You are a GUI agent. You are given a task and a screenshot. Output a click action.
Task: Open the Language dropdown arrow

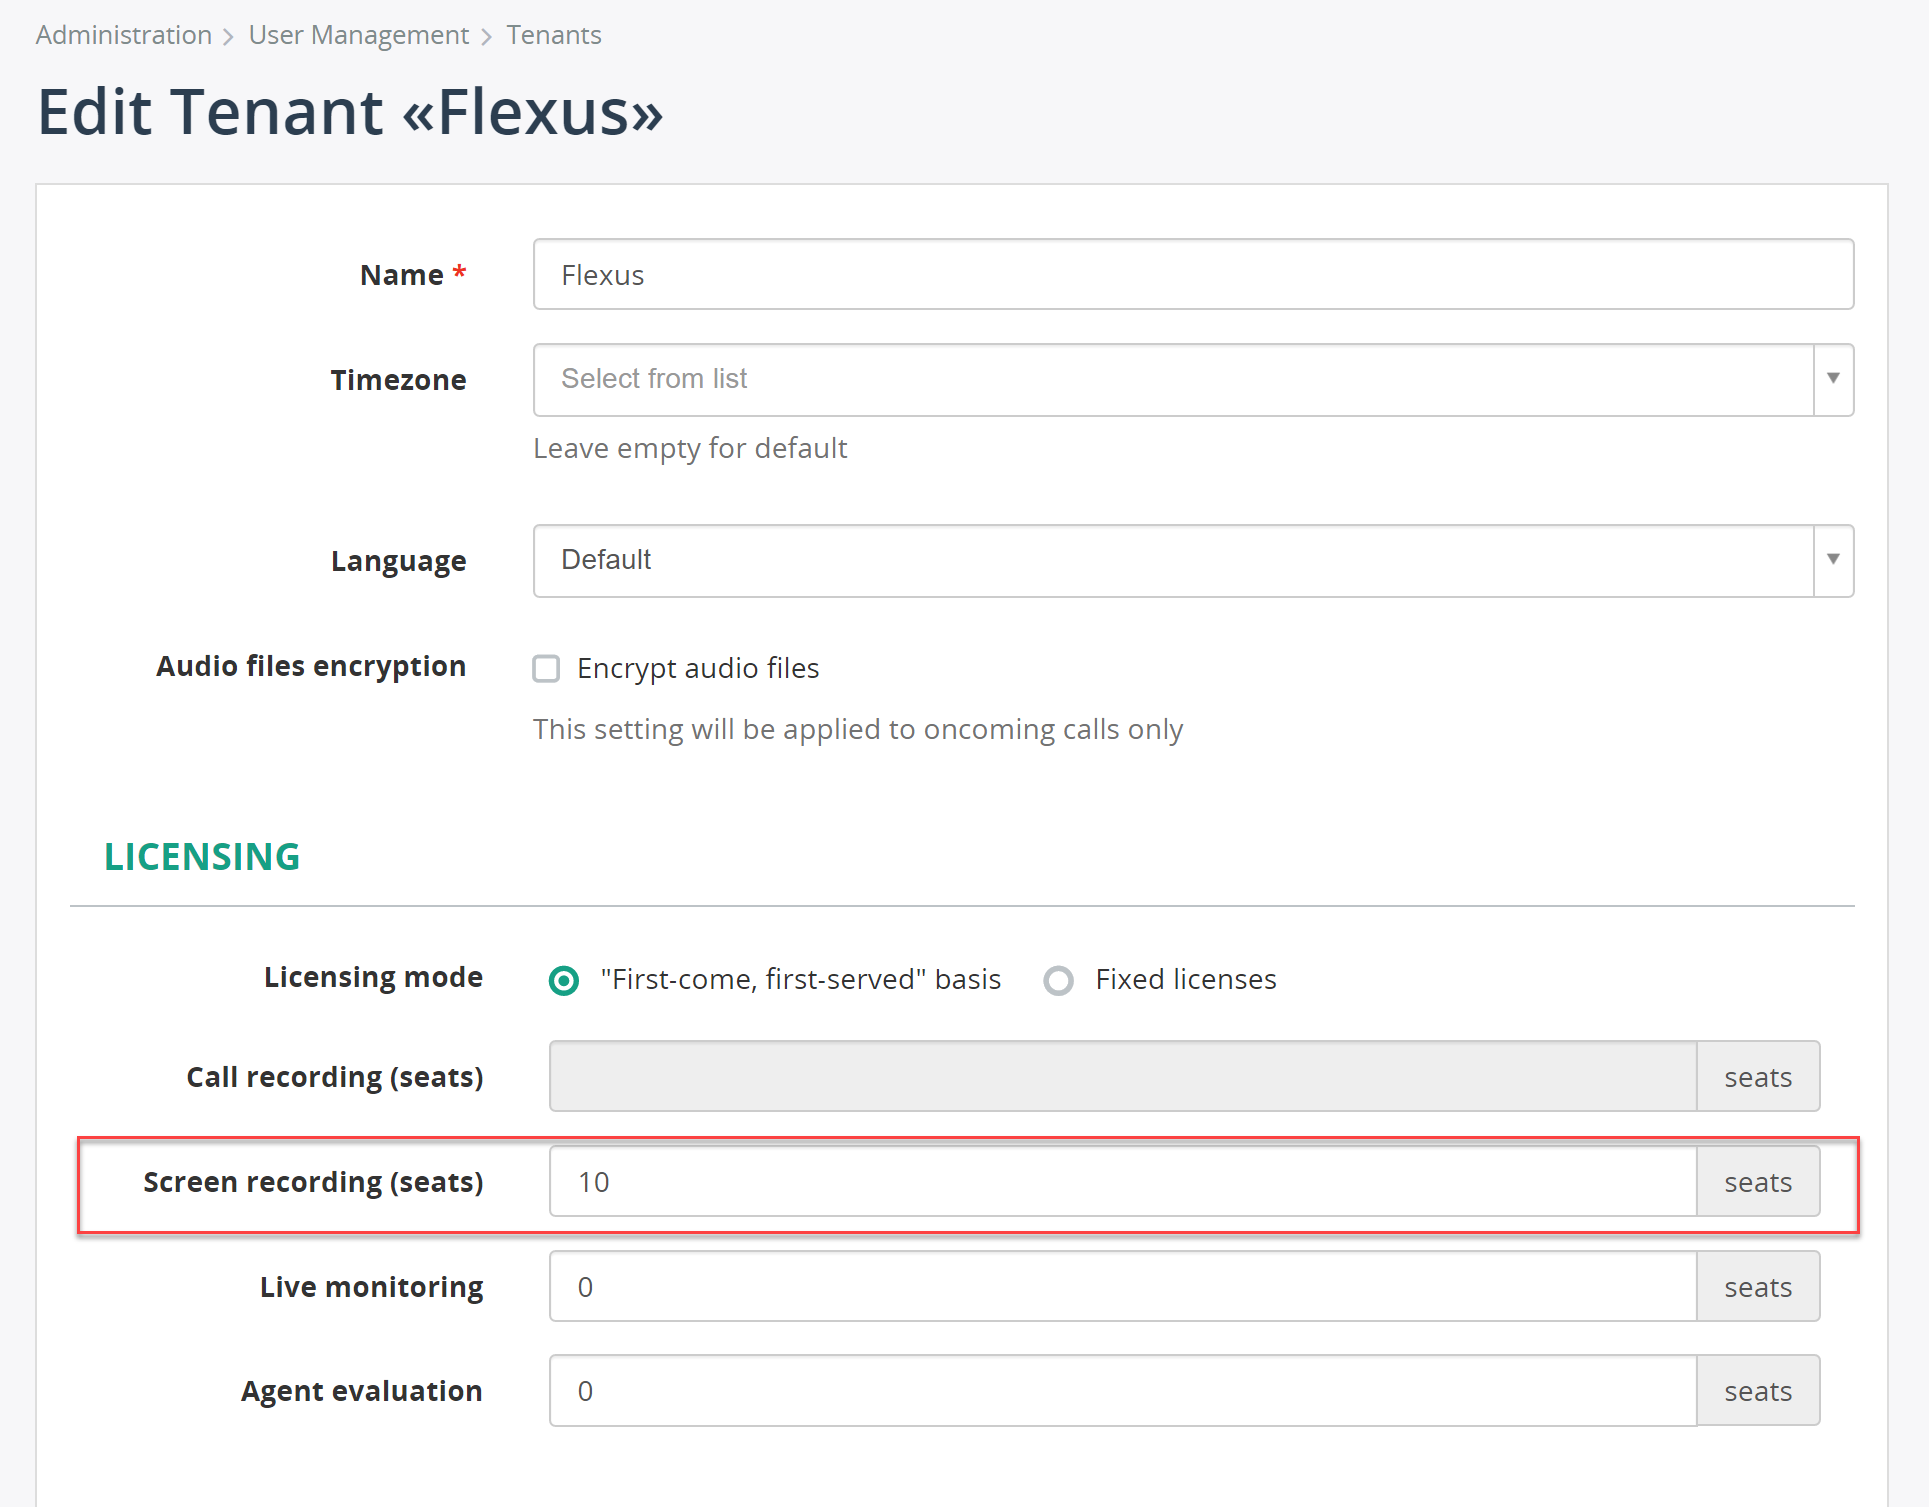[x=1833, y=560]
